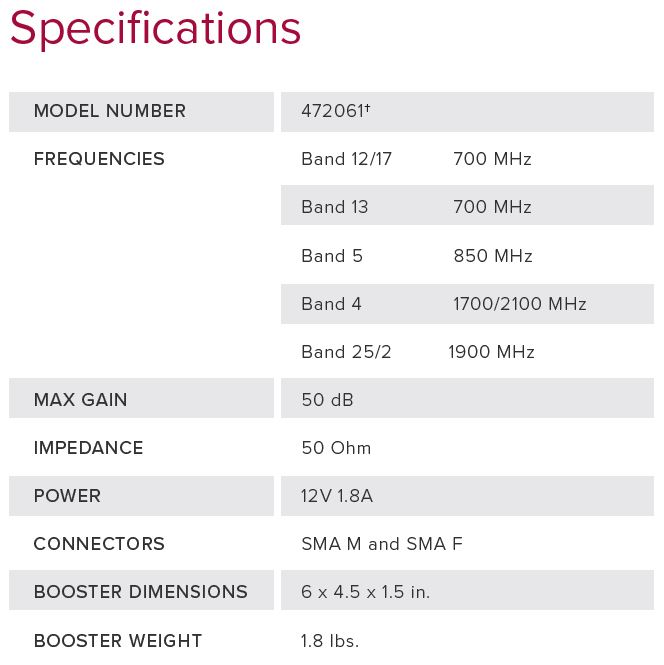Viewport: 664px width, 665px height.
Task: Click model number value 472061
Action: pos(336,111)
